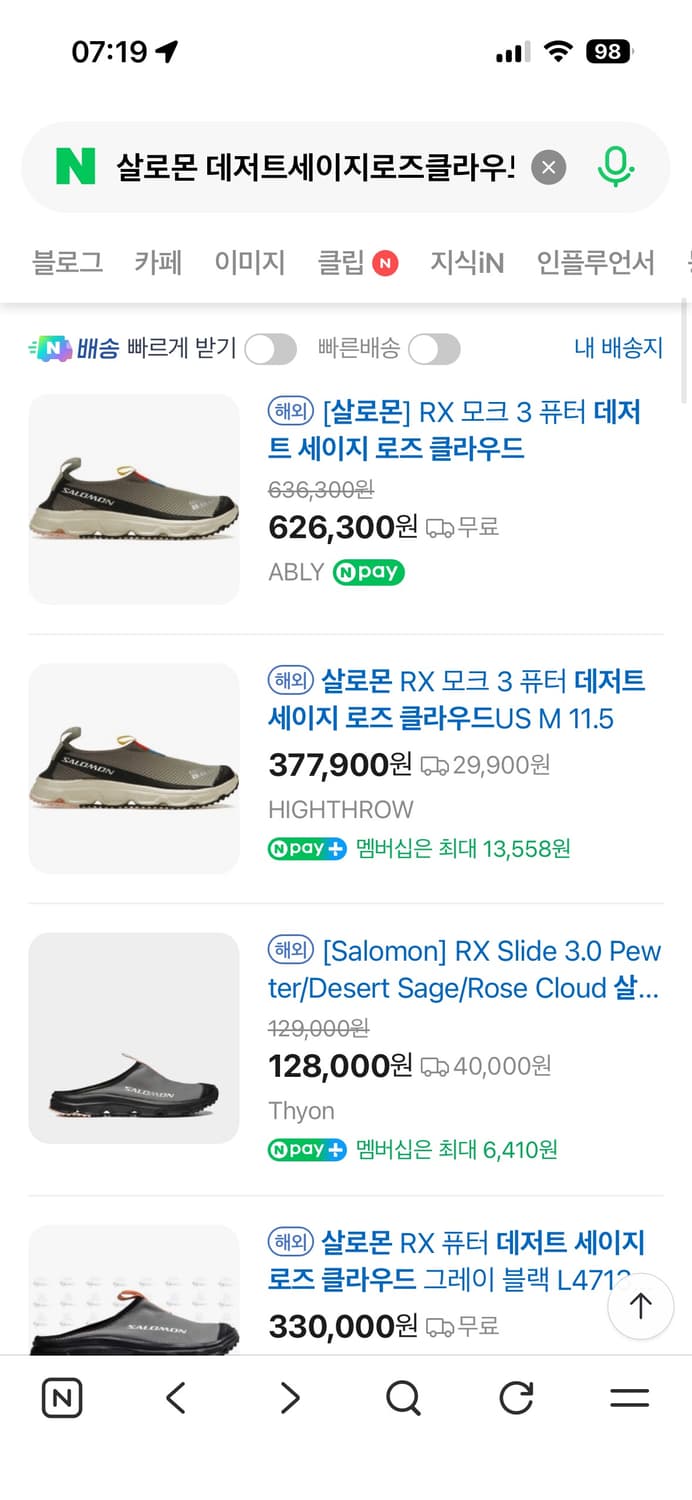The width and height of the screenshot is (692, 1500).
Task: Switch to the 이미지 tab
Action: point(249,262)
